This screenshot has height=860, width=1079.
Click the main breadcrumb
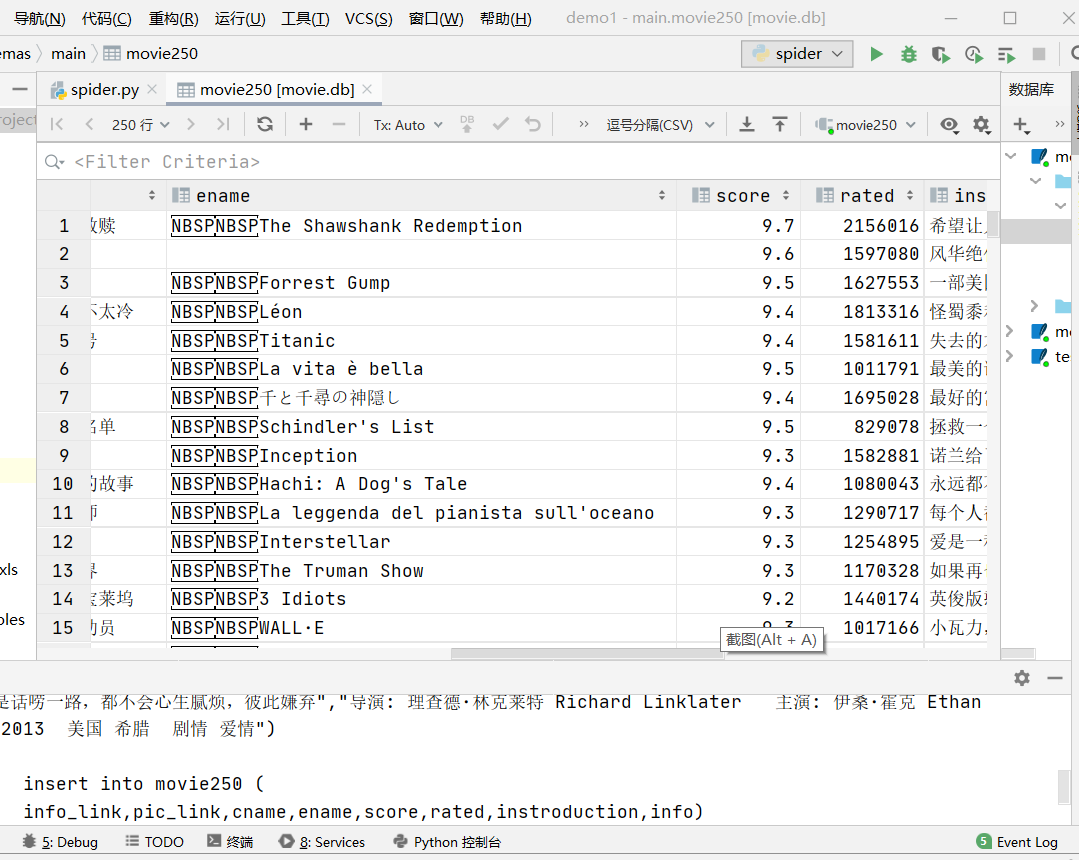(68, 54)
